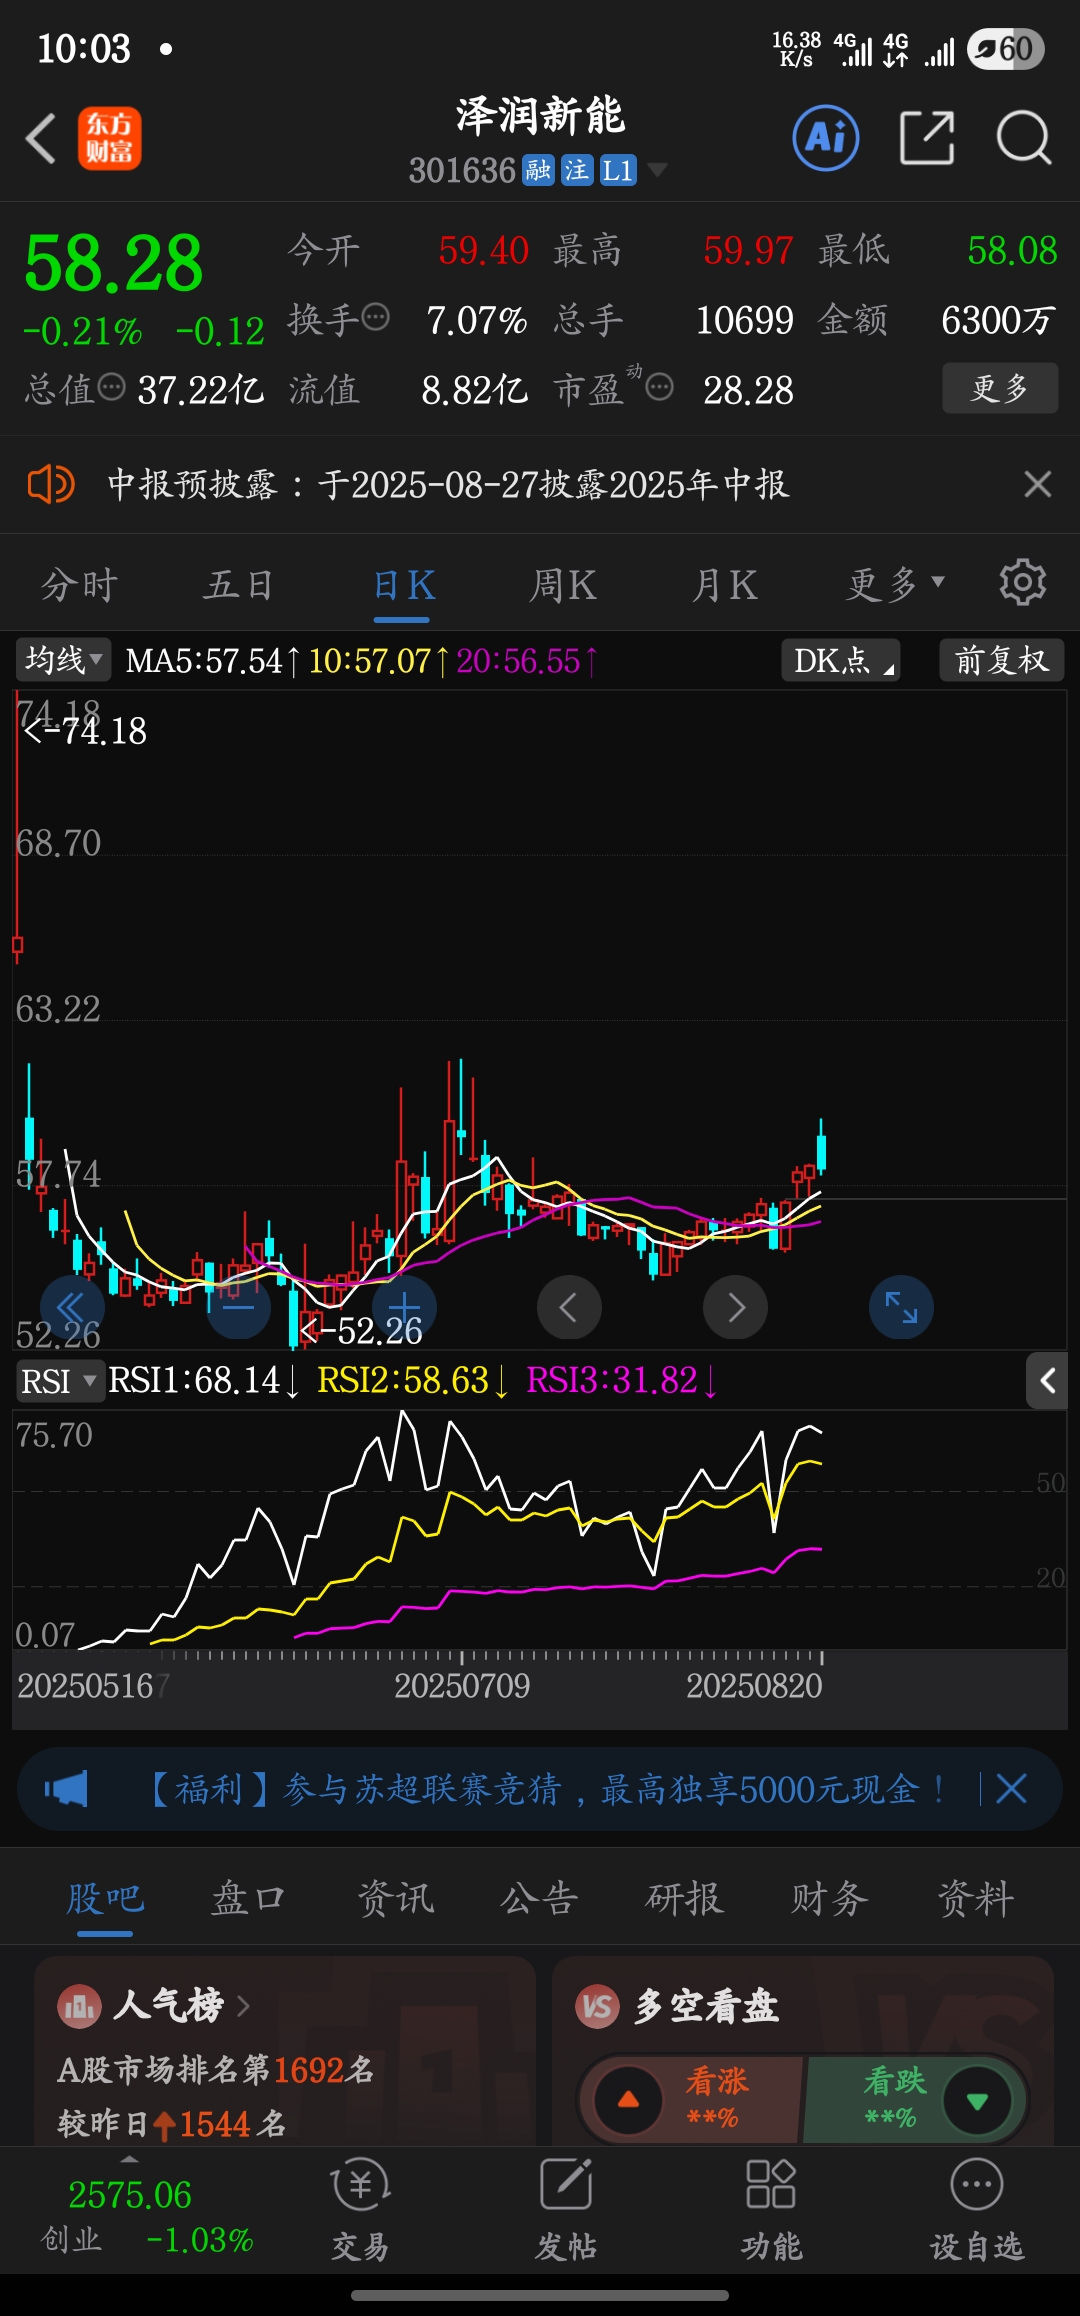The height and width of the screenshot is (2316, 1080).
Task: Open the Ai assistant icon
Action: coord(826,137)
